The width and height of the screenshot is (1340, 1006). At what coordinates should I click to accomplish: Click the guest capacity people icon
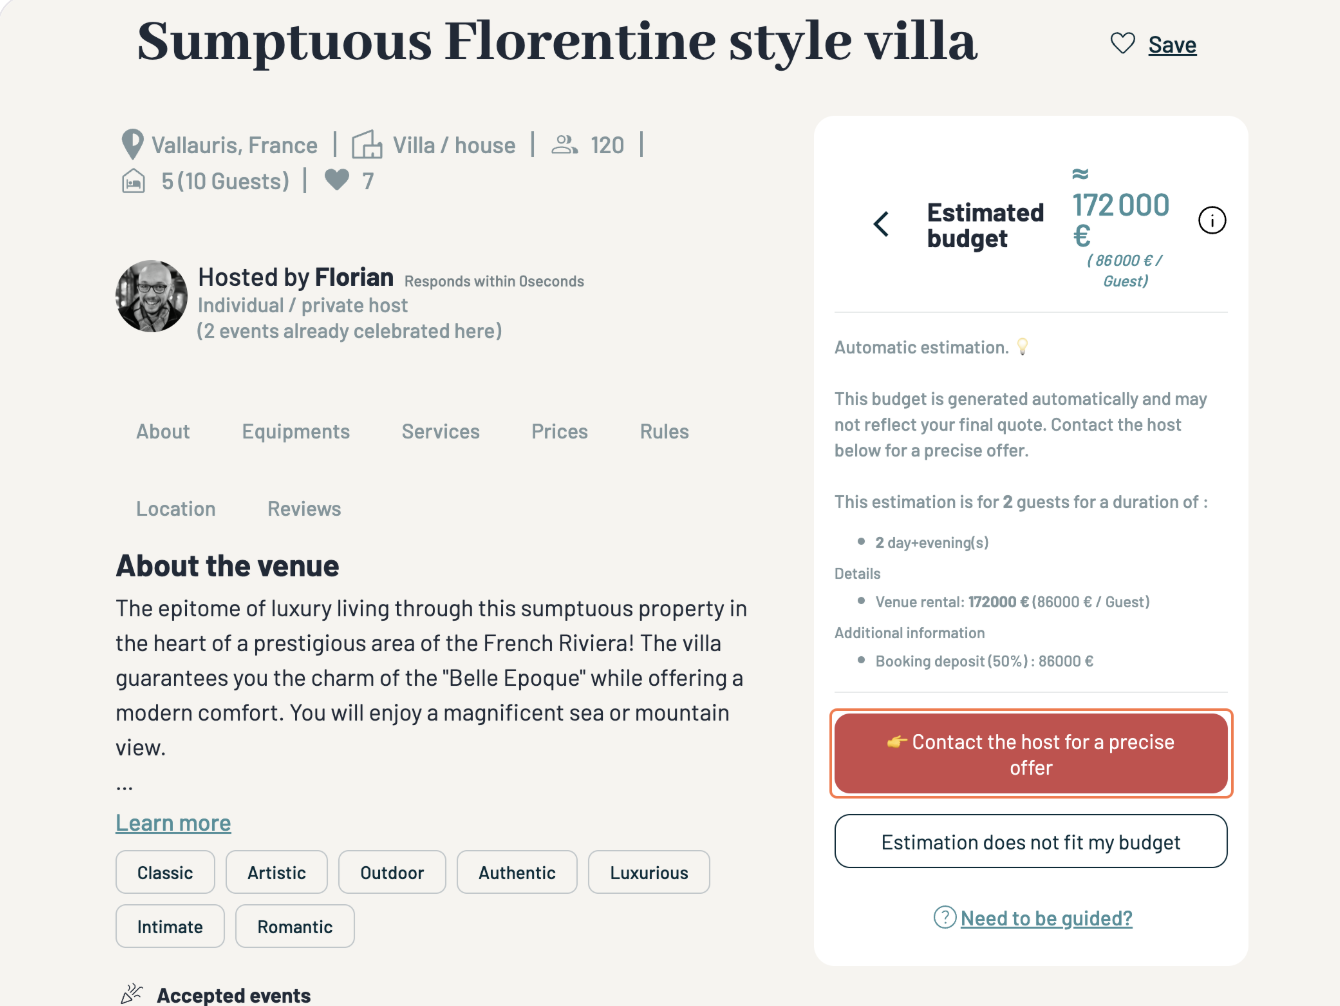[x=565, y=145]
